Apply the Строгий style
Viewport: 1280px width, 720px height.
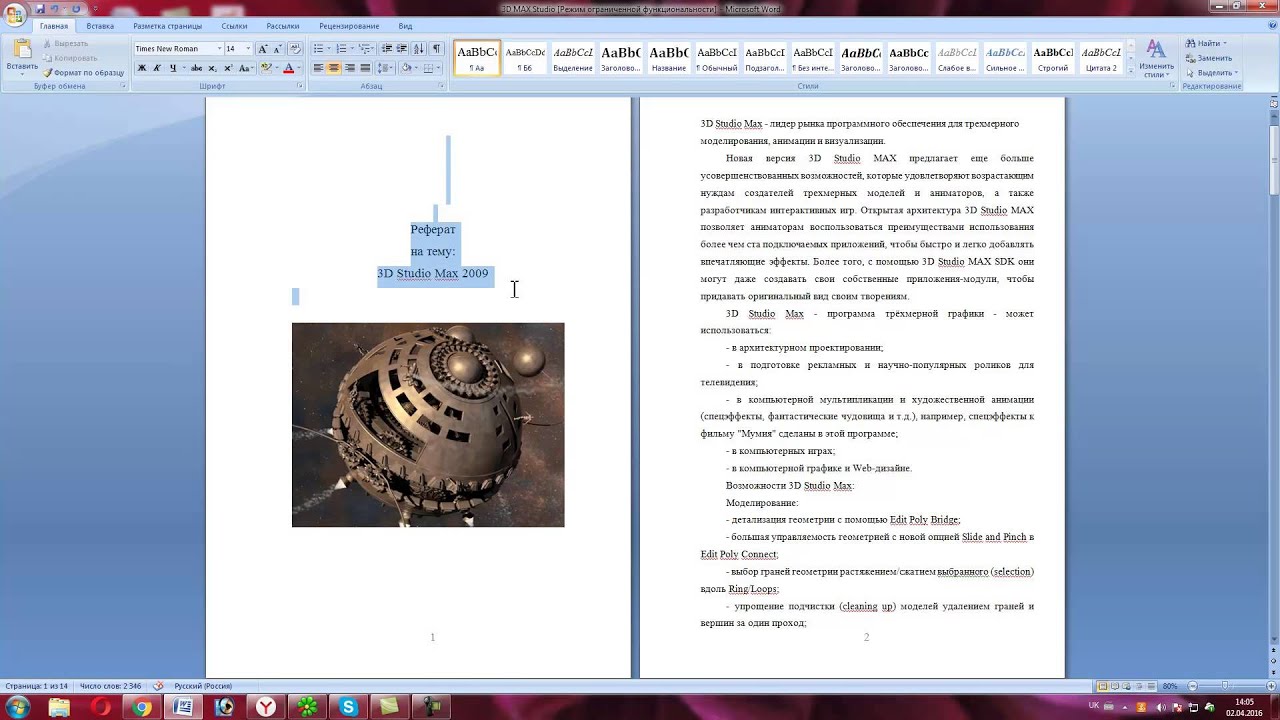pos(1053,58)
